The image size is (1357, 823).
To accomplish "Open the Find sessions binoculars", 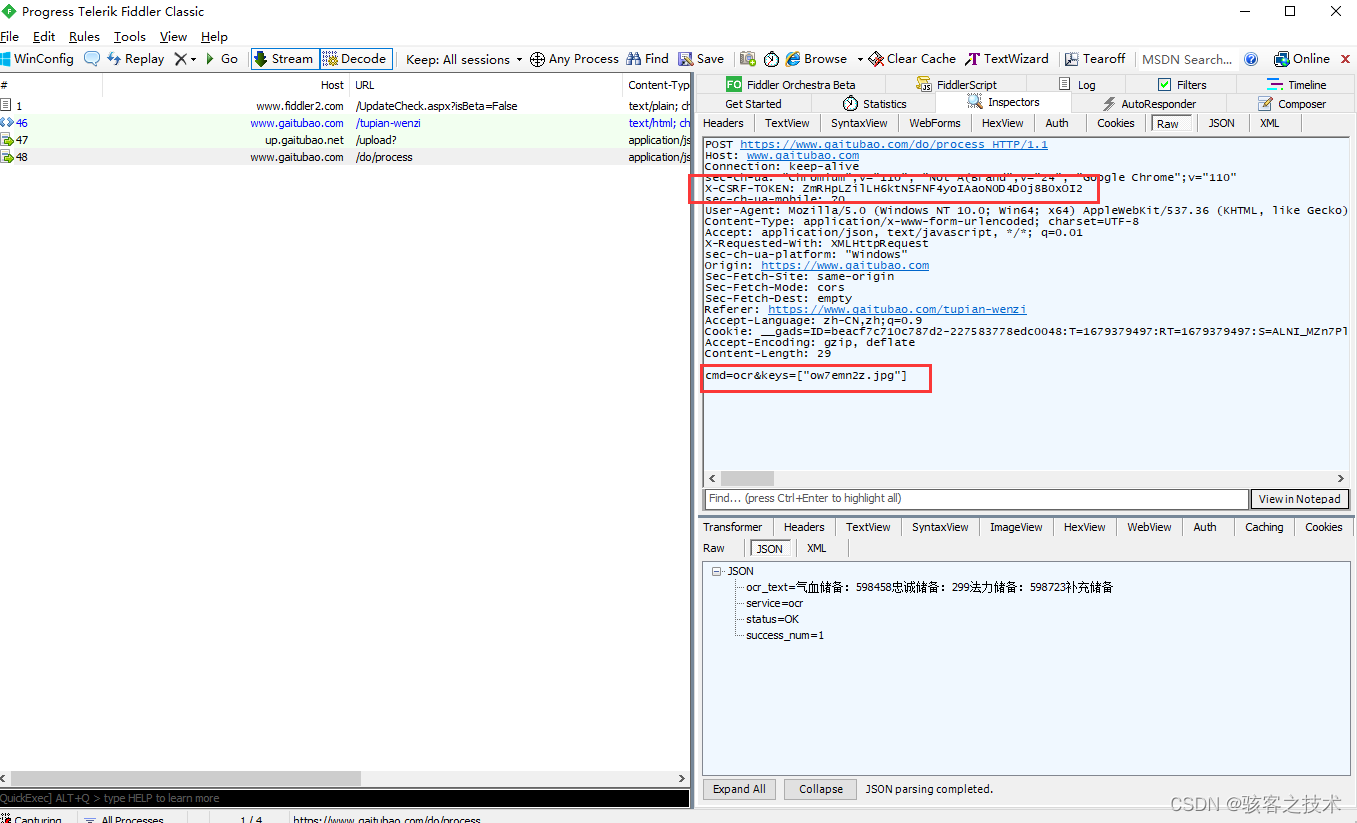I will pyautogui.click(x=648, y=59).
